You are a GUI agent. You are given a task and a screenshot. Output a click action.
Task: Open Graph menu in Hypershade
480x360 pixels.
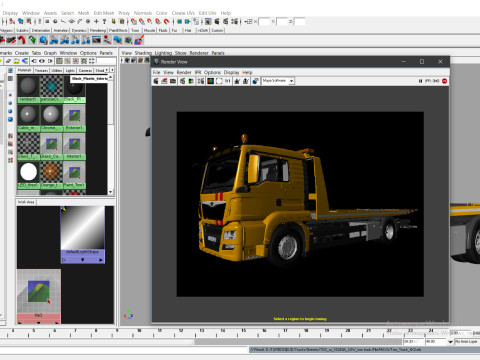pos(50,53)
